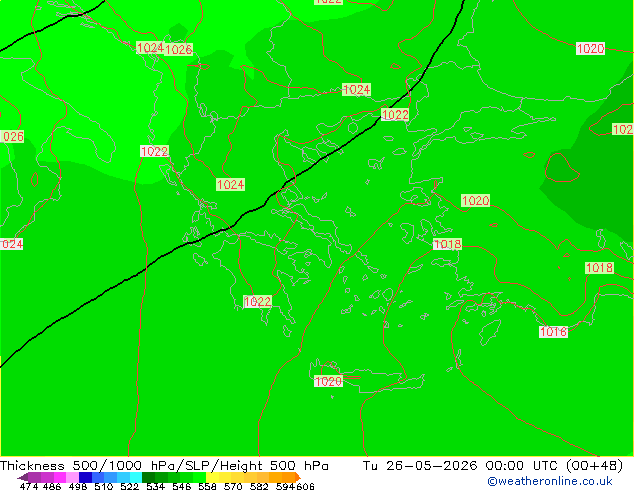Viewport: 634px width, 490px height.
Task: Click the dark green legend swatch above 534
Action: (x=148, y=477)
